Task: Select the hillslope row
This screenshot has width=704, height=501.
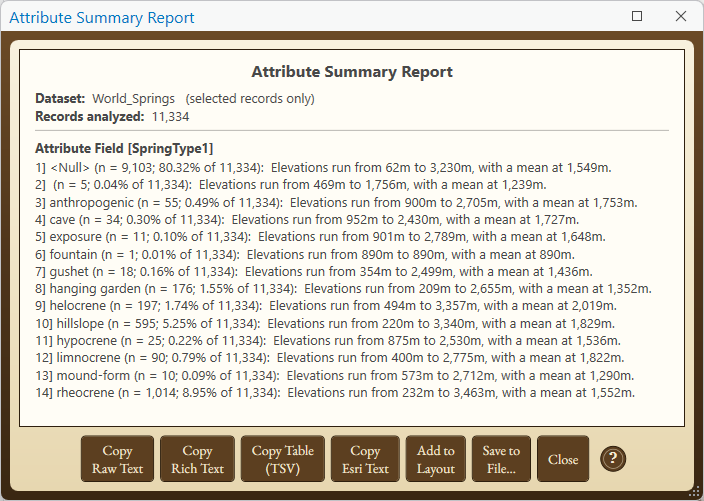Action: click(326, 324)
